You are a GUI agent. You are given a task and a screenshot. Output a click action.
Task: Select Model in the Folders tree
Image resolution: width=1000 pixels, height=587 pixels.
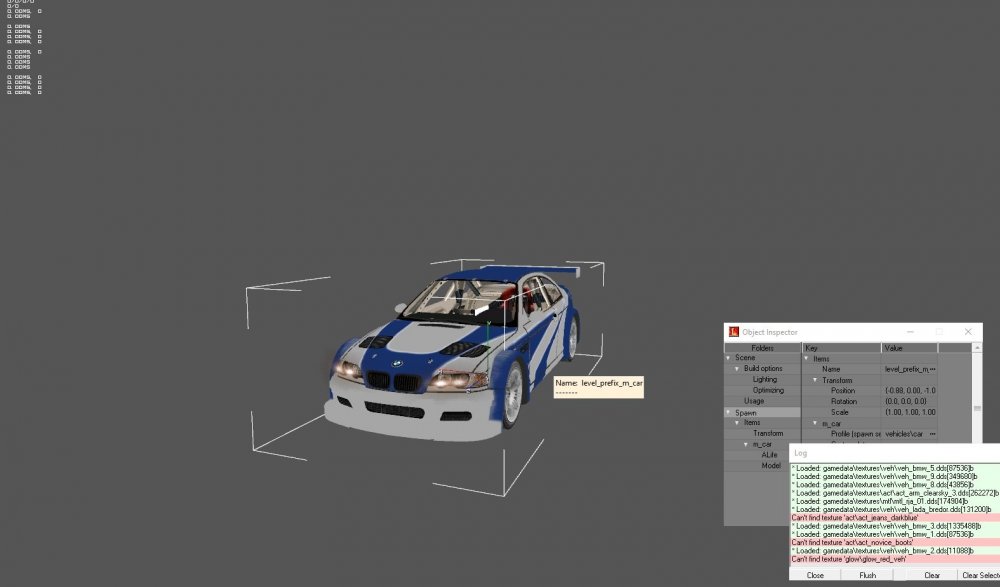[770, 466]
